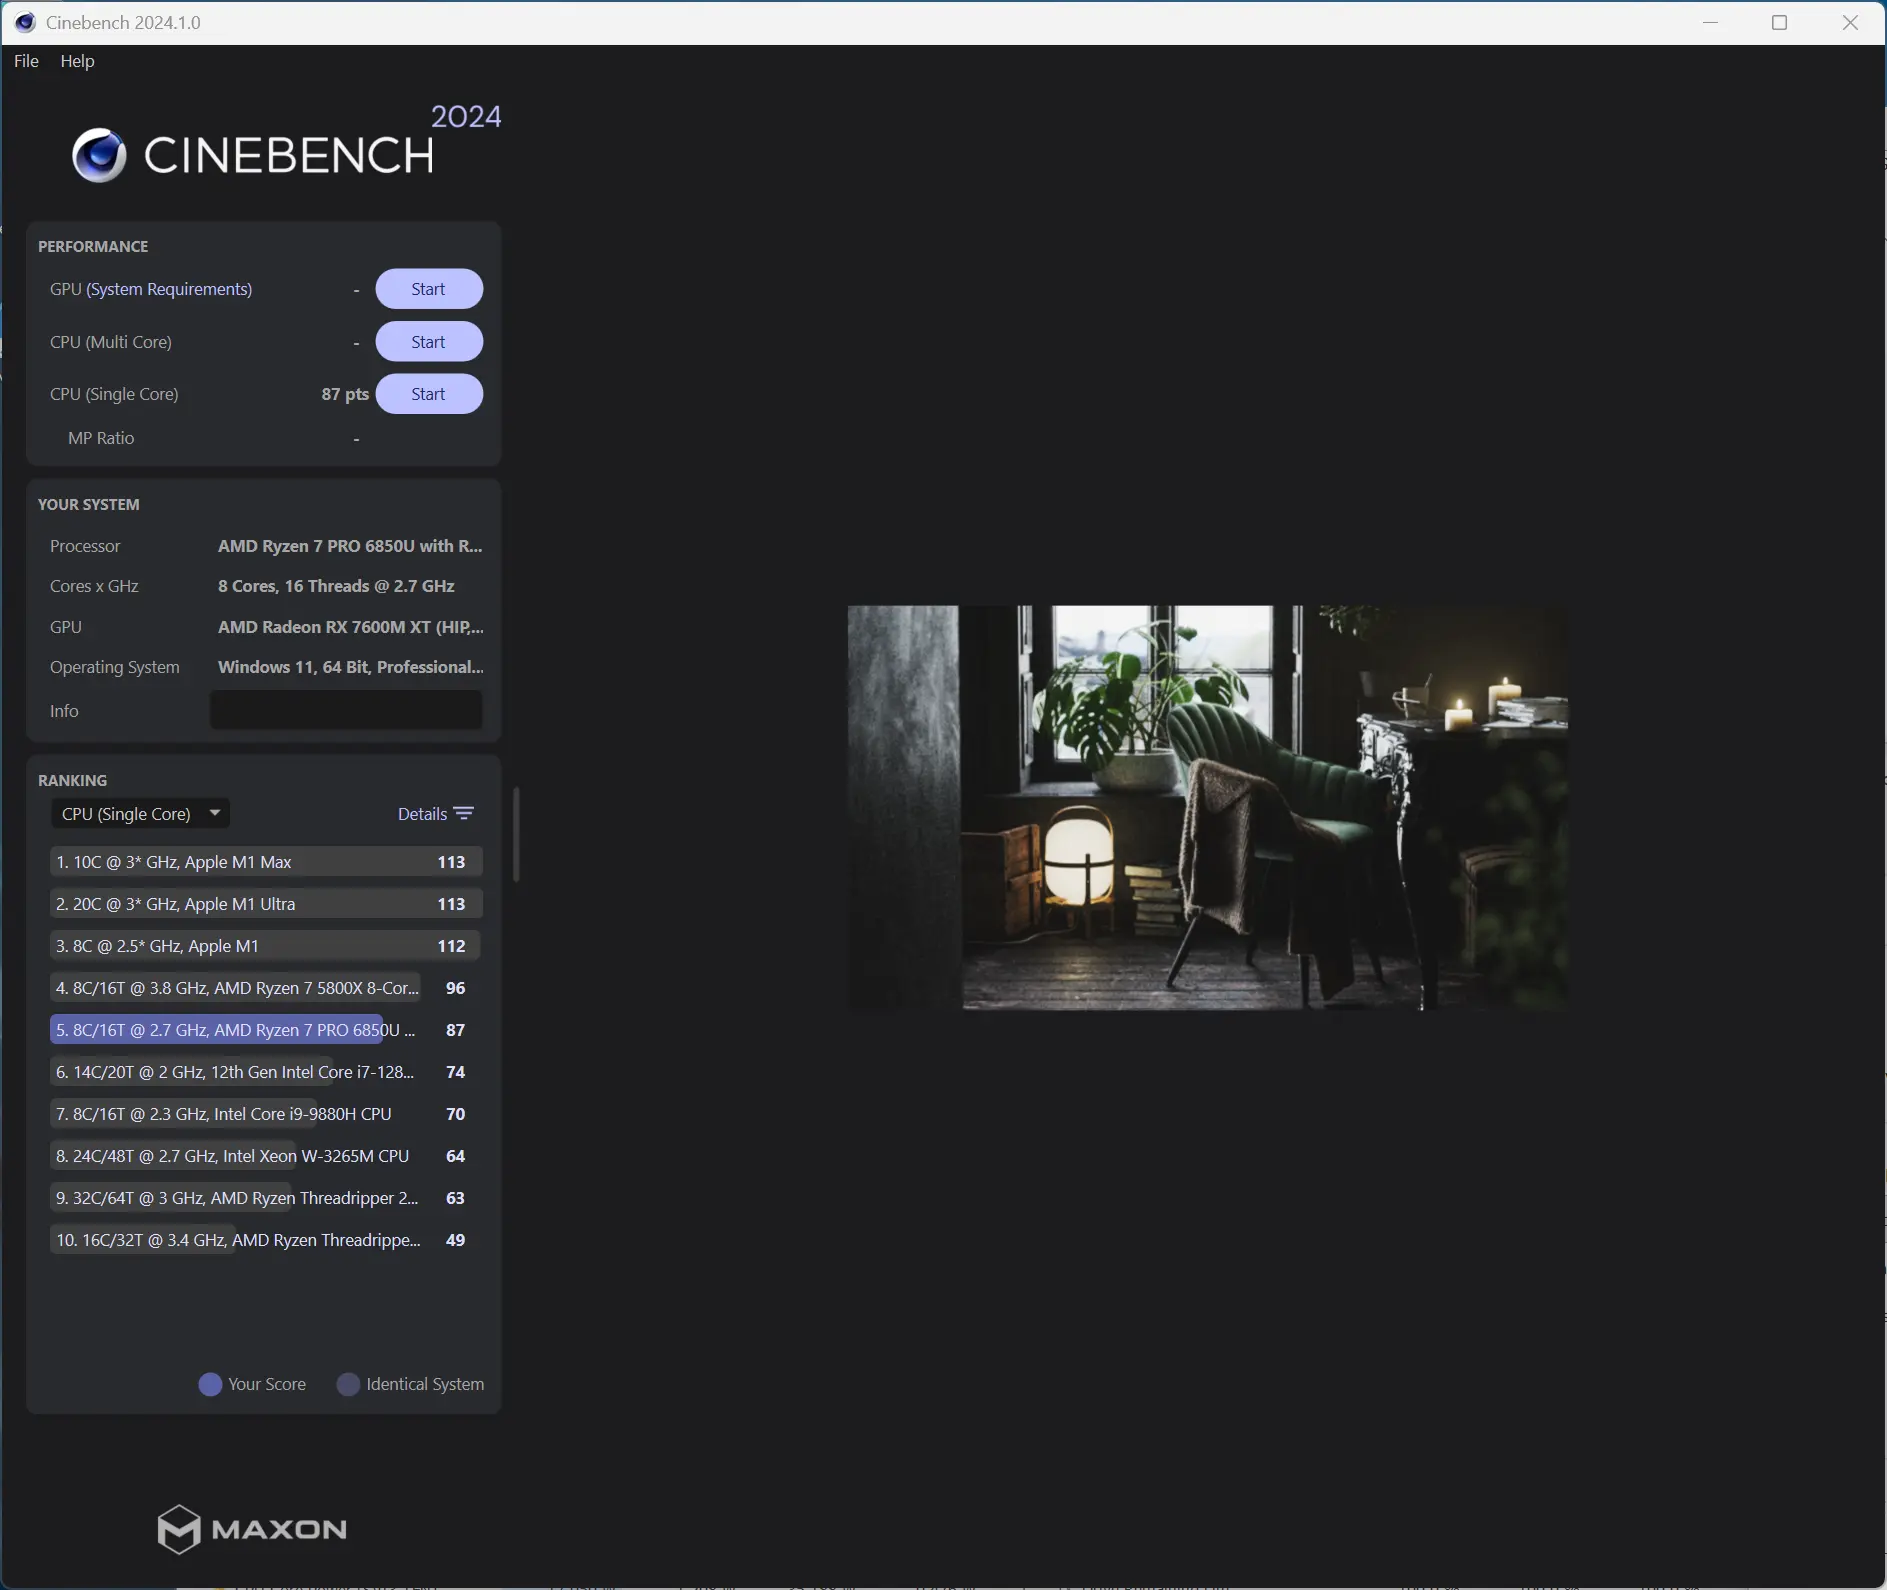The height and width of the screenshot is (1590, 1887).
Task: Select the highlighted Ryzen 7 PRO 6850U row
Action: (x=266, y=1030)
